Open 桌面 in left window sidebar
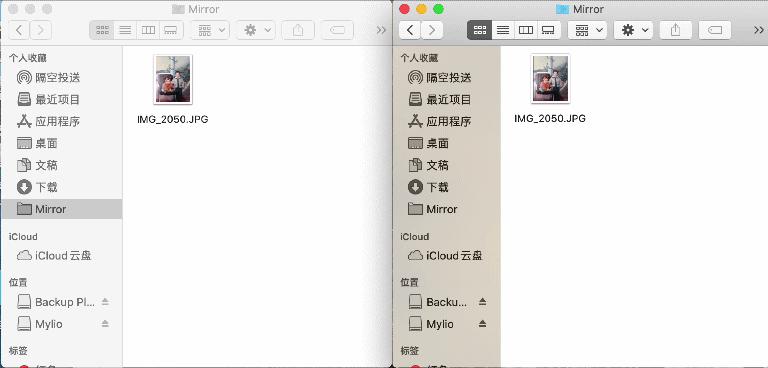The image size is (768, 368). click(61, 143)
